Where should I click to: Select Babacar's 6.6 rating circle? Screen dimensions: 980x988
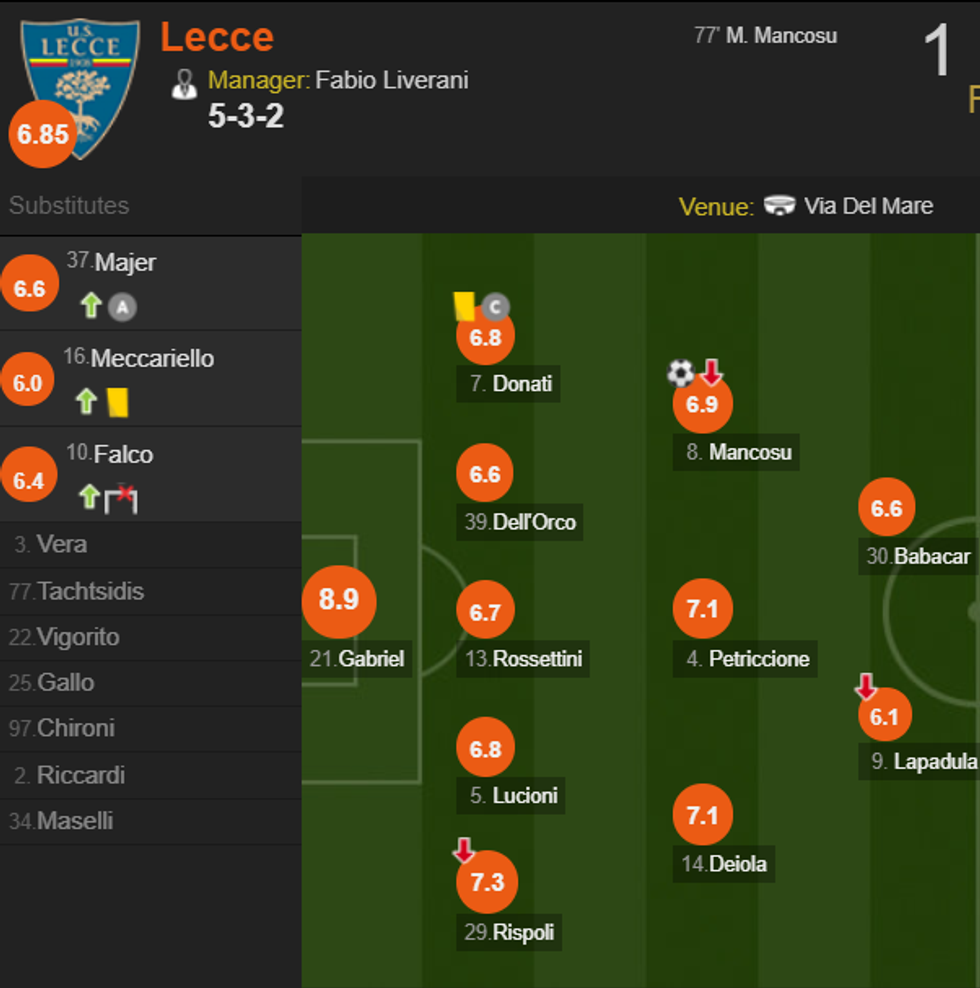coord(887,509)
